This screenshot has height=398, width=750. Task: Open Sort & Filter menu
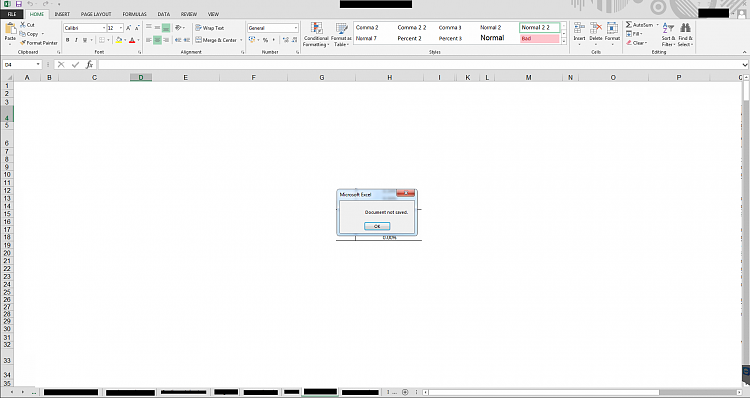coord(668,34)
